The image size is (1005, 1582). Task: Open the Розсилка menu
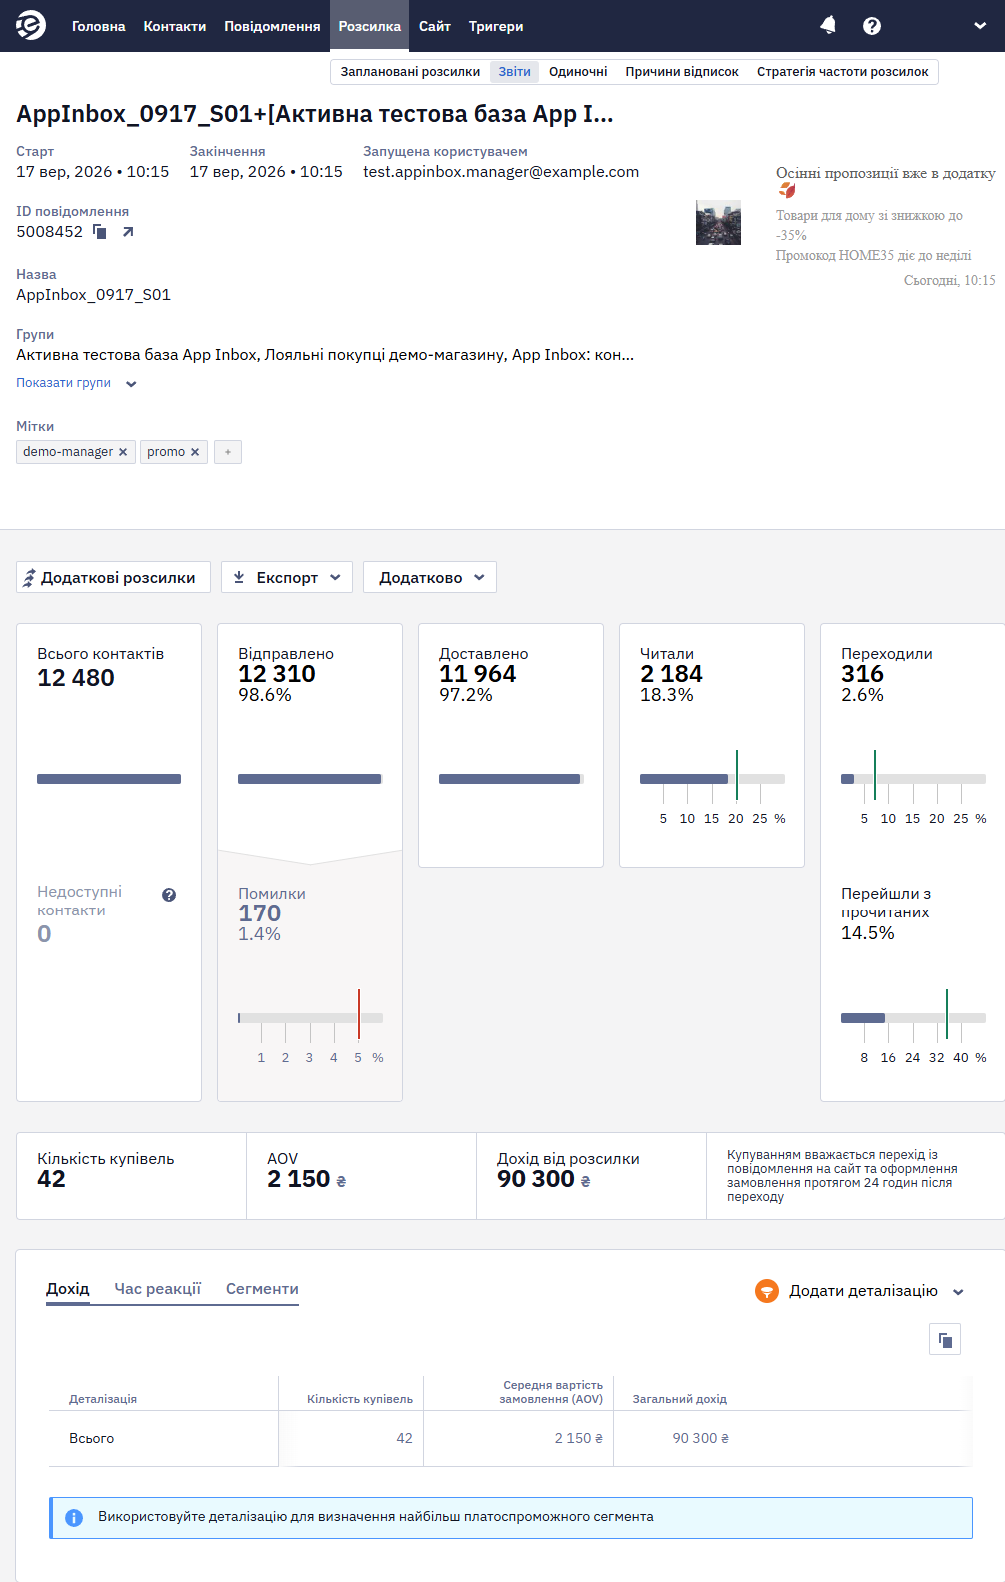tap(370, 26)
